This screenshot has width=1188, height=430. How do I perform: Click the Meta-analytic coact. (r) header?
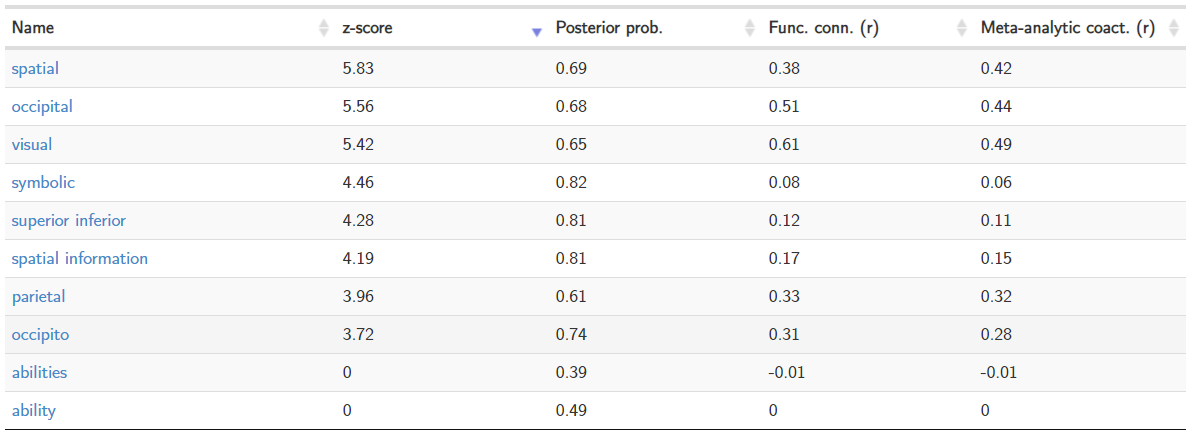click(x=1067, y=28)
